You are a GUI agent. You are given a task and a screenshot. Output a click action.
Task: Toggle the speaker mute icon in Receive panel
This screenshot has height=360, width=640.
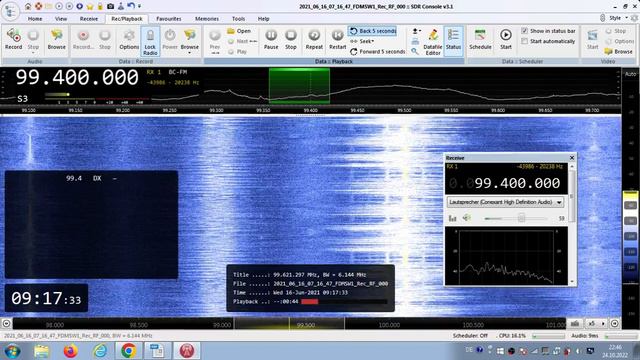pyautogui.click(x=466, y=218)
